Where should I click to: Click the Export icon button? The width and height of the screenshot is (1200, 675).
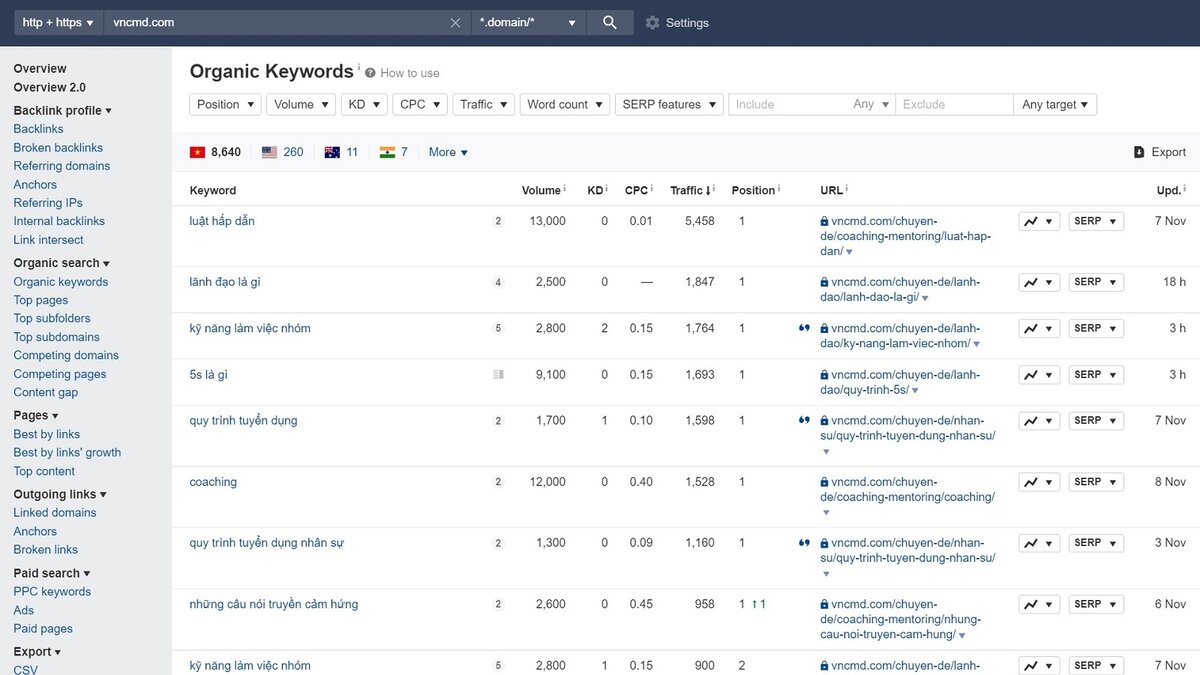click(x=1139, y=152)
